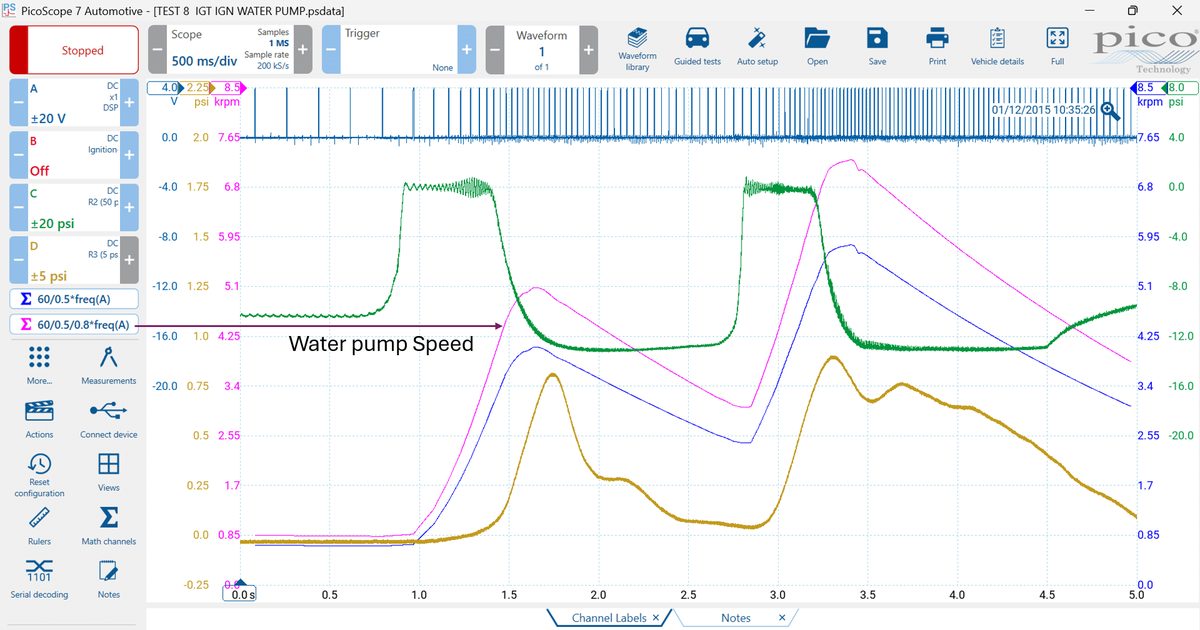Go to next waveform
The width and height of the screenshot is (1200, 630).
588,50
